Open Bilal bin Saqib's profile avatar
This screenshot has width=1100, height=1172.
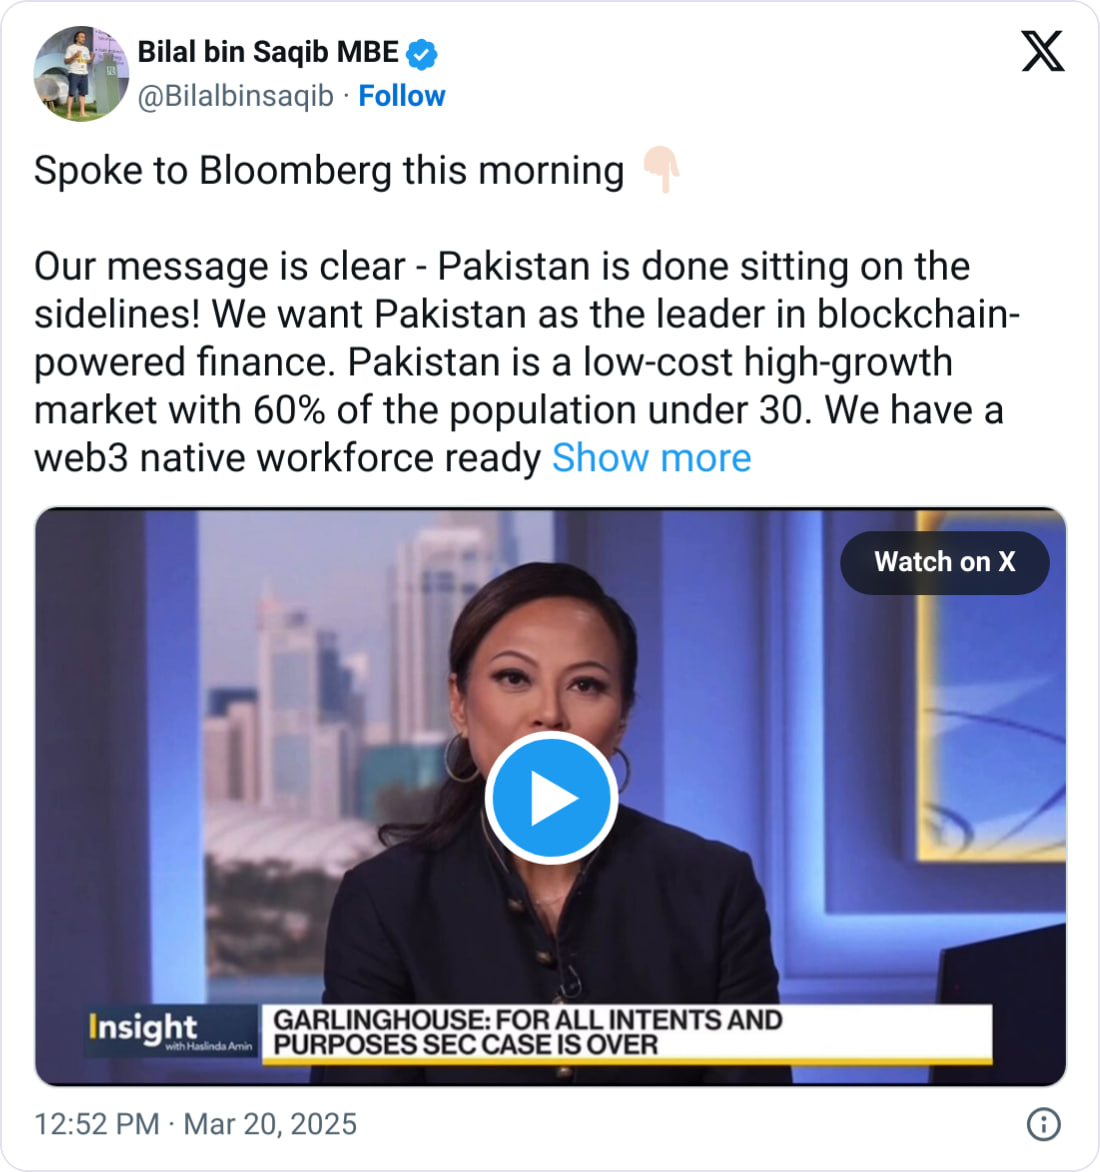click(x=81, y=74)
